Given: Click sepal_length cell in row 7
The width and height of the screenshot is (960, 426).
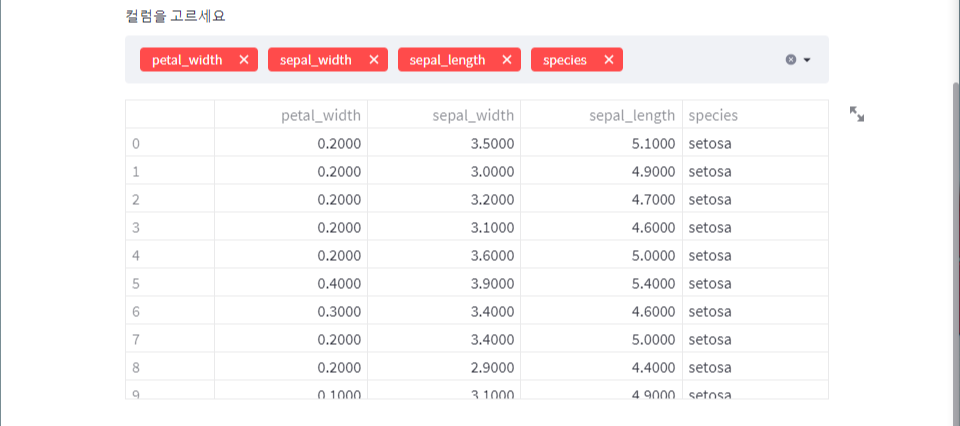Looking at the screenshot, I should tap(602, 339).
